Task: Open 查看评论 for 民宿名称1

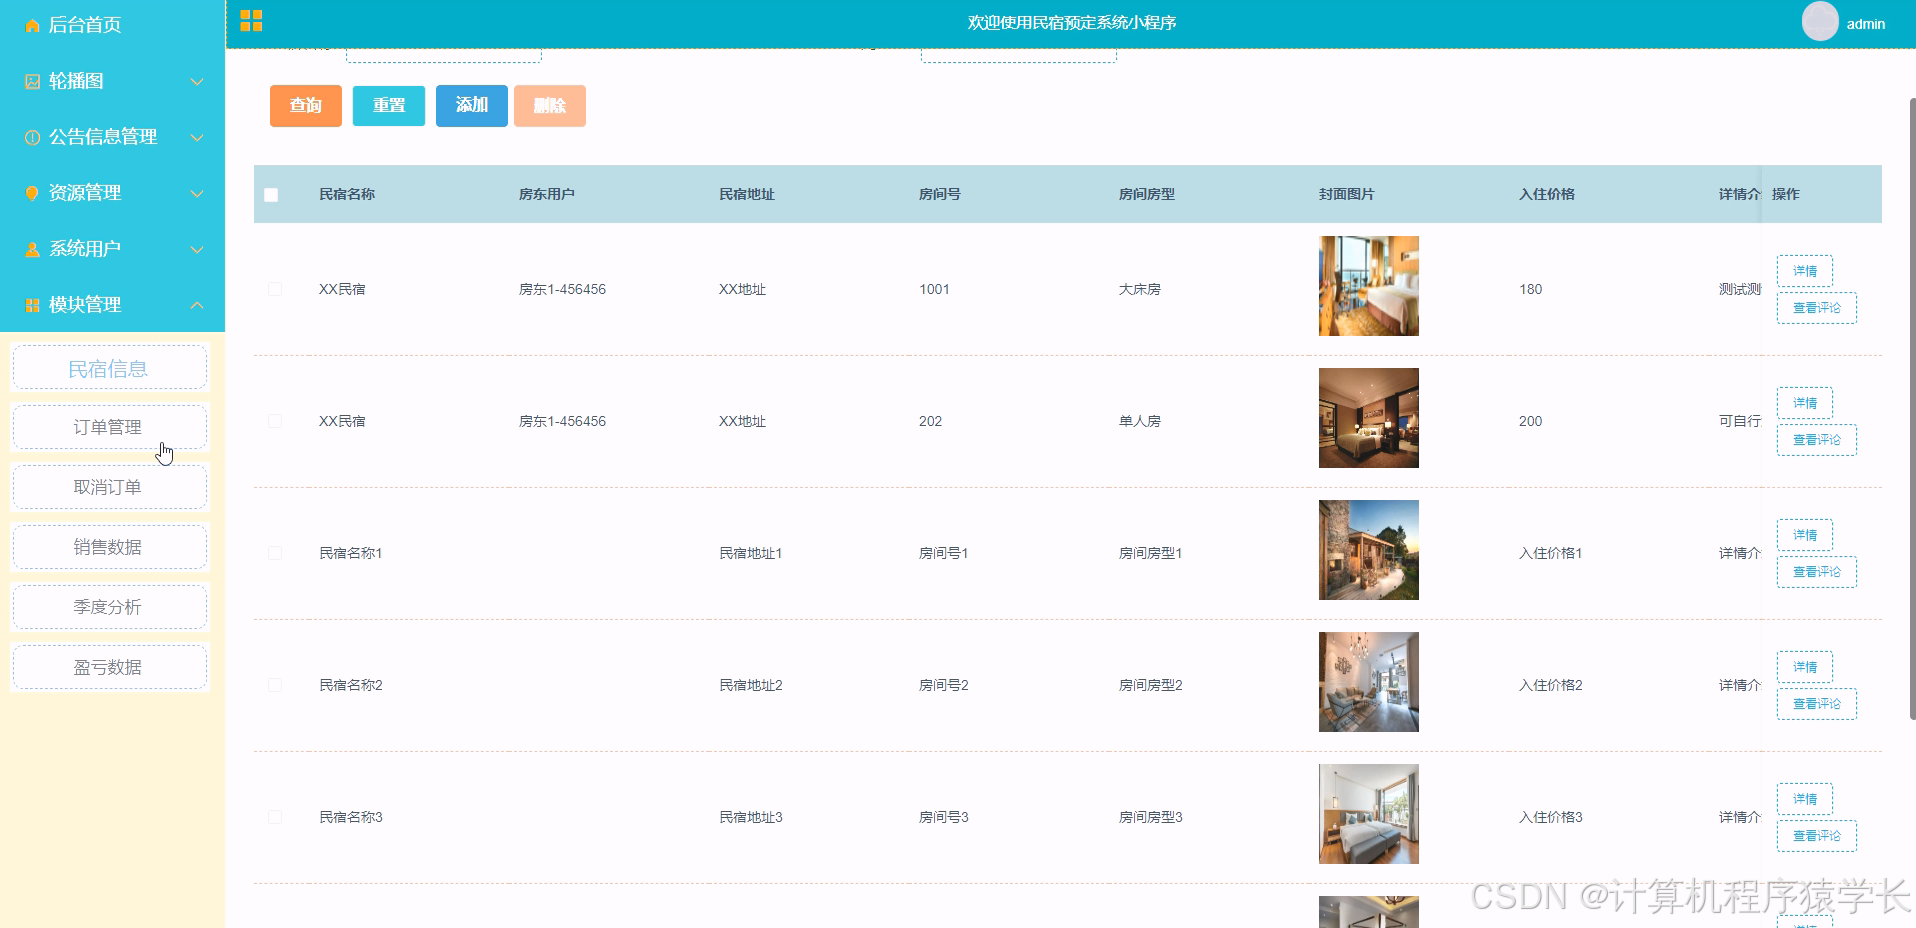Action: (1817, 572)
